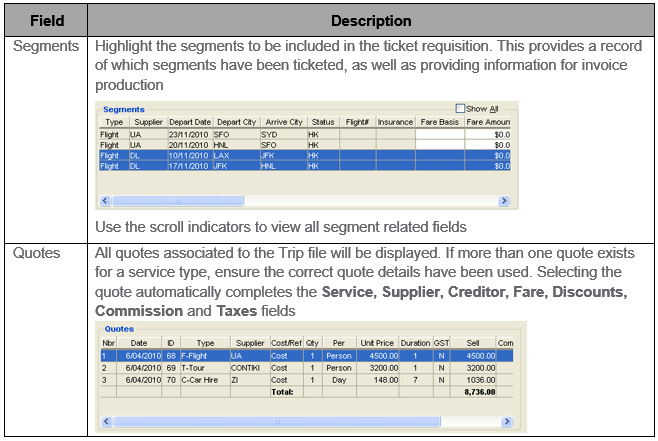
Task: Click the Nbr column header in Quotes
Action: point(109,343)
